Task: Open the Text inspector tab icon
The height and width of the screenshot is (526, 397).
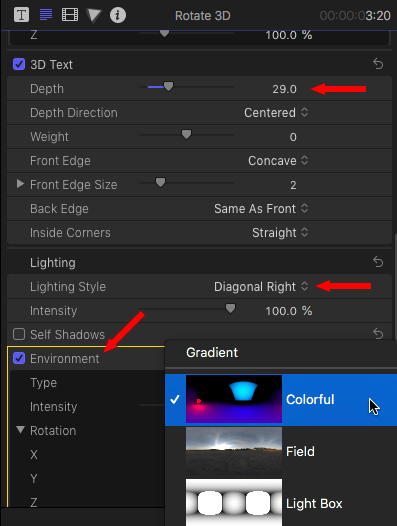Action: (21, 15)
